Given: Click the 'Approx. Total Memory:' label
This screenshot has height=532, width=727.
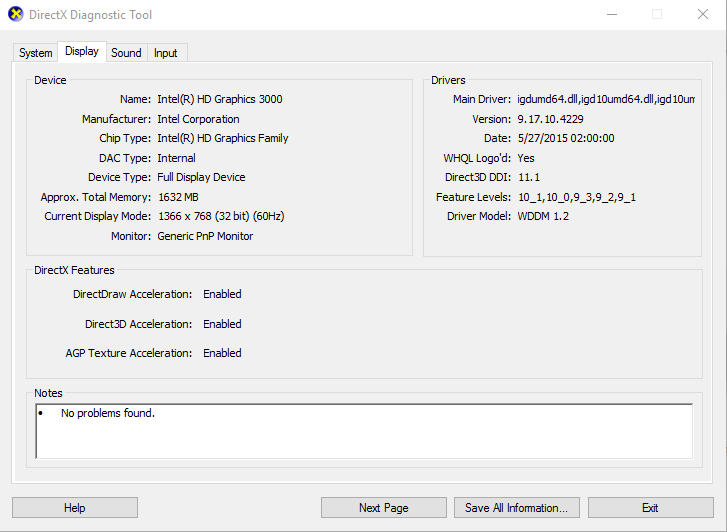Looking at the screenshot, I should [x=96, y=197].
